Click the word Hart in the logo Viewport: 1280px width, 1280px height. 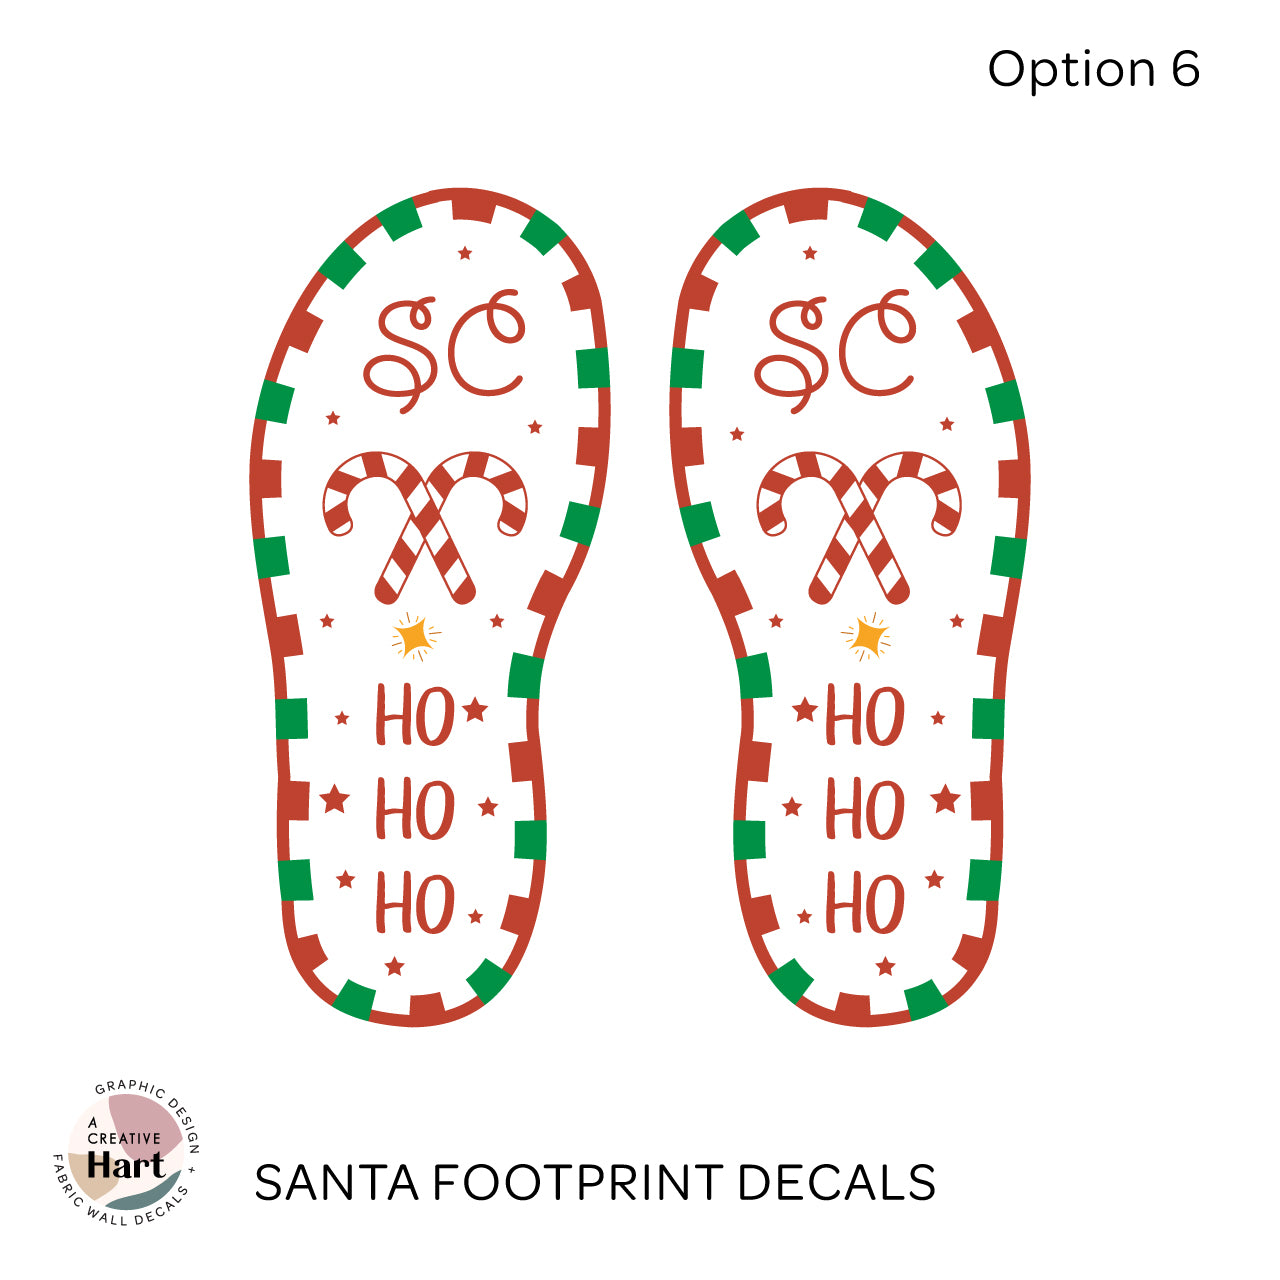[x=125, y=1165]
